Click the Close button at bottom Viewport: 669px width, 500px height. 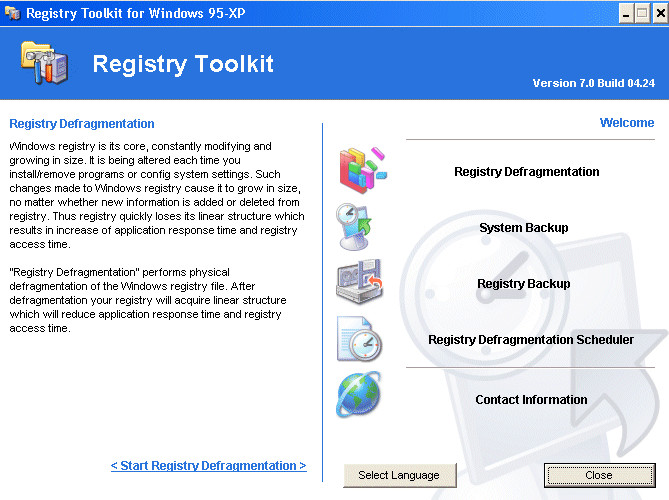pyautogui.click(x=599, y=475)
